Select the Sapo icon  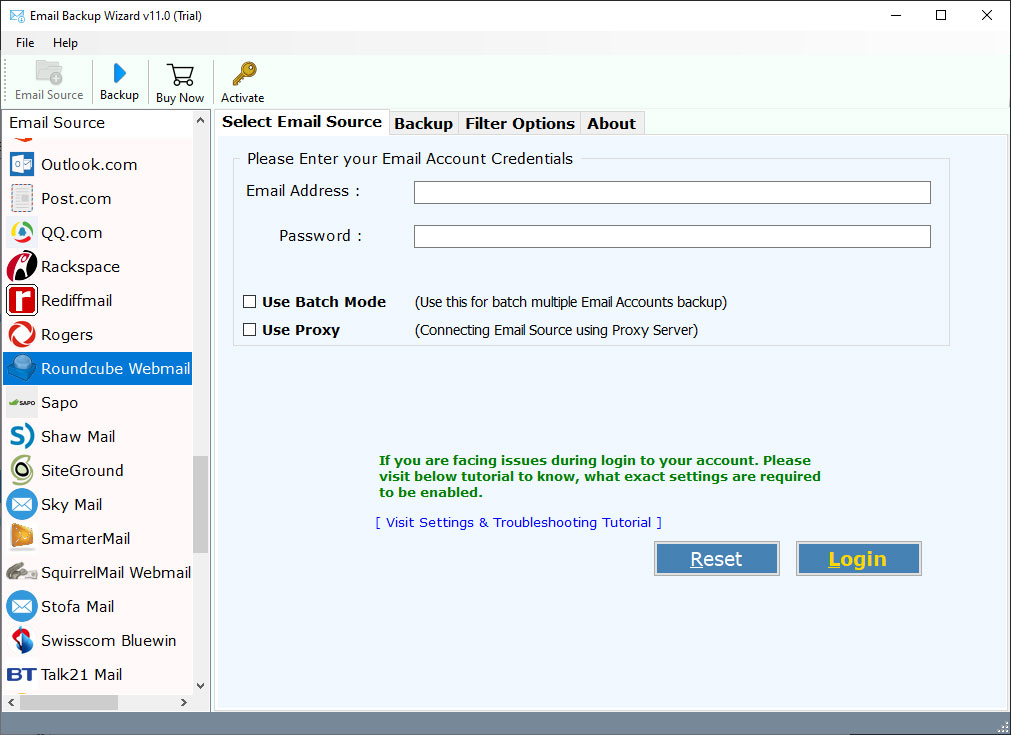tap(22, 402)
